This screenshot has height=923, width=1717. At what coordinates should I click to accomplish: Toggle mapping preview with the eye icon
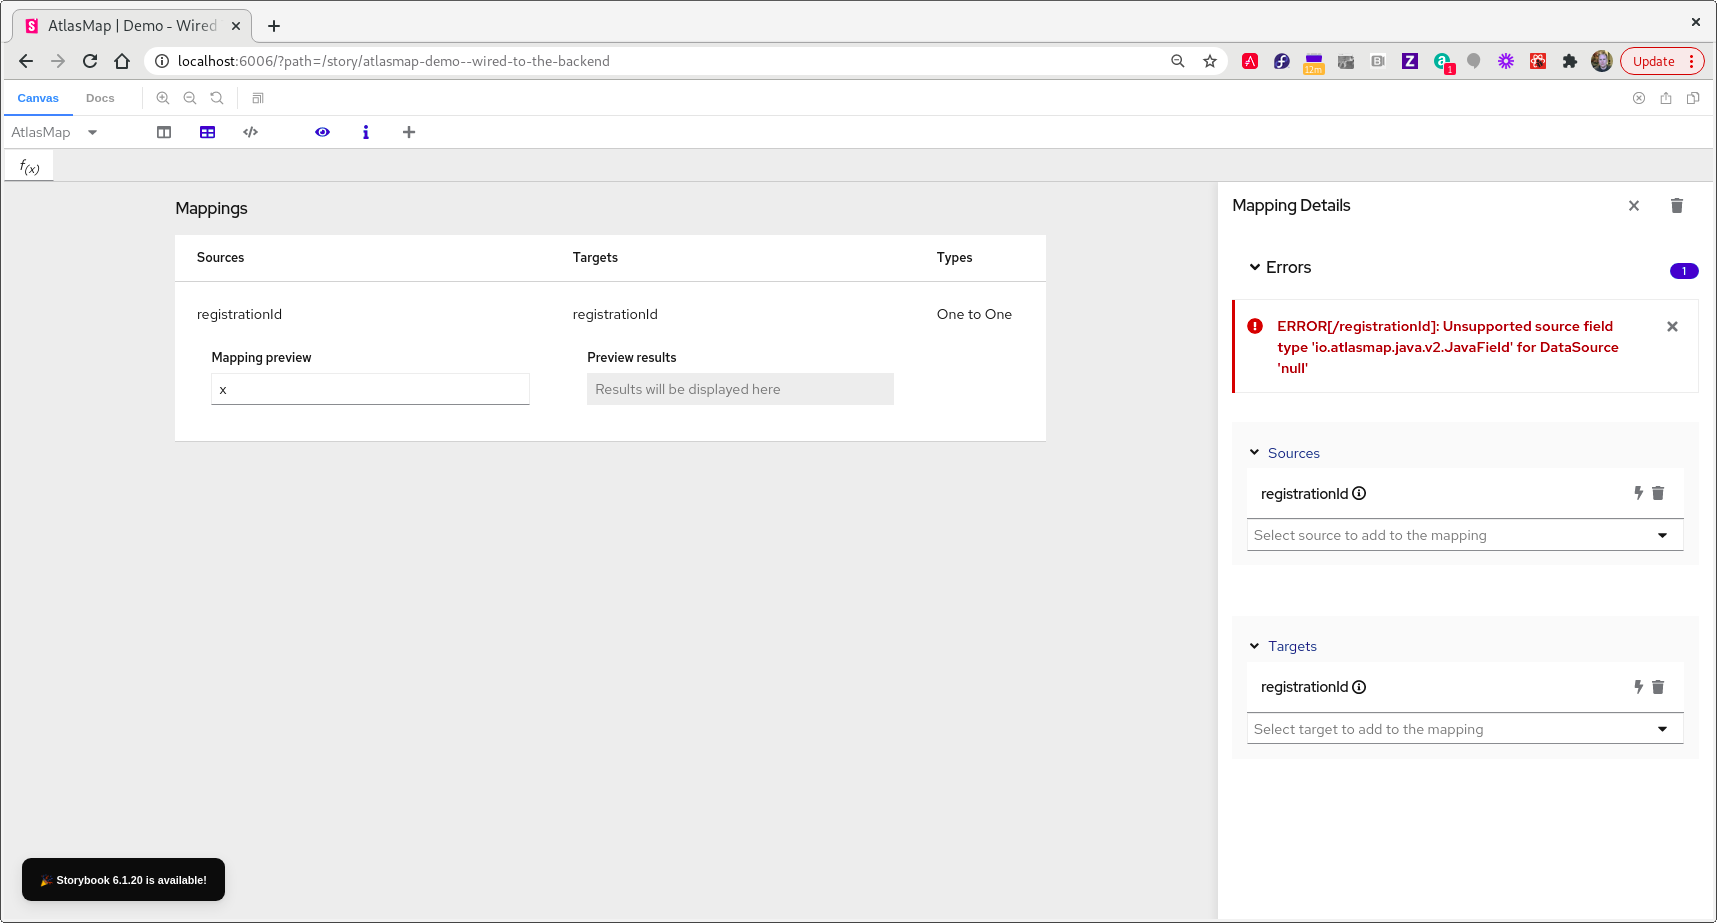tap(322, 131)
